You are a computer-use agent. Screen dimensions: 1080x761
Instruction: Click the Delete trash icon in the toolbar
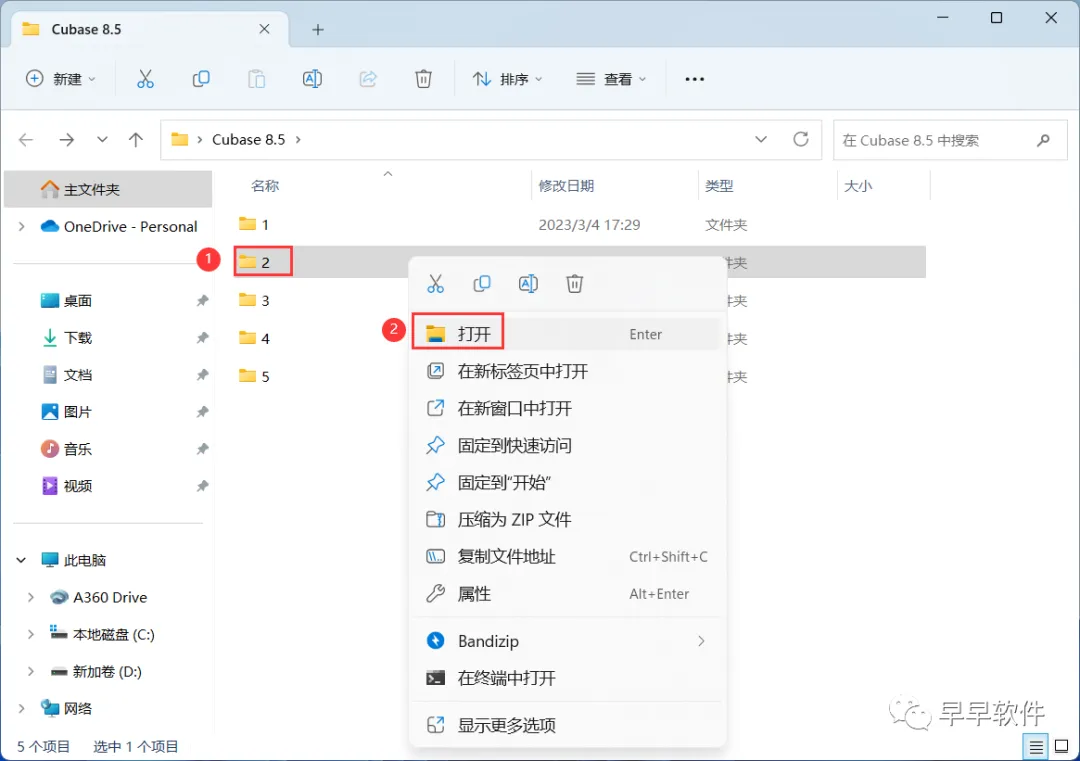[x=424, y=79]
